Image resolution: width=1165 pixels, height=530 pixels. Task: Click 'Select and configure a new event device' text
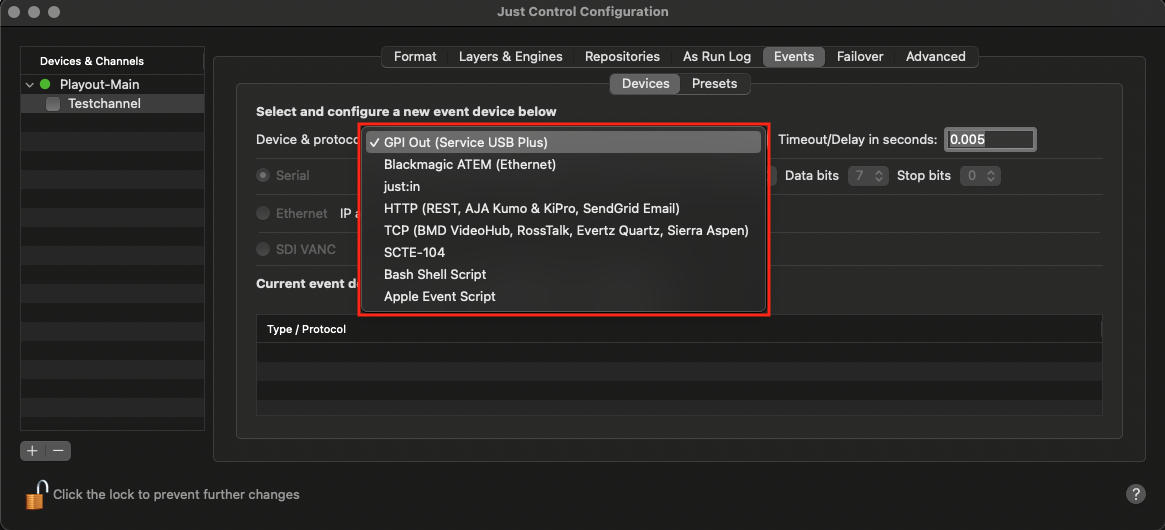pos(406,112)
